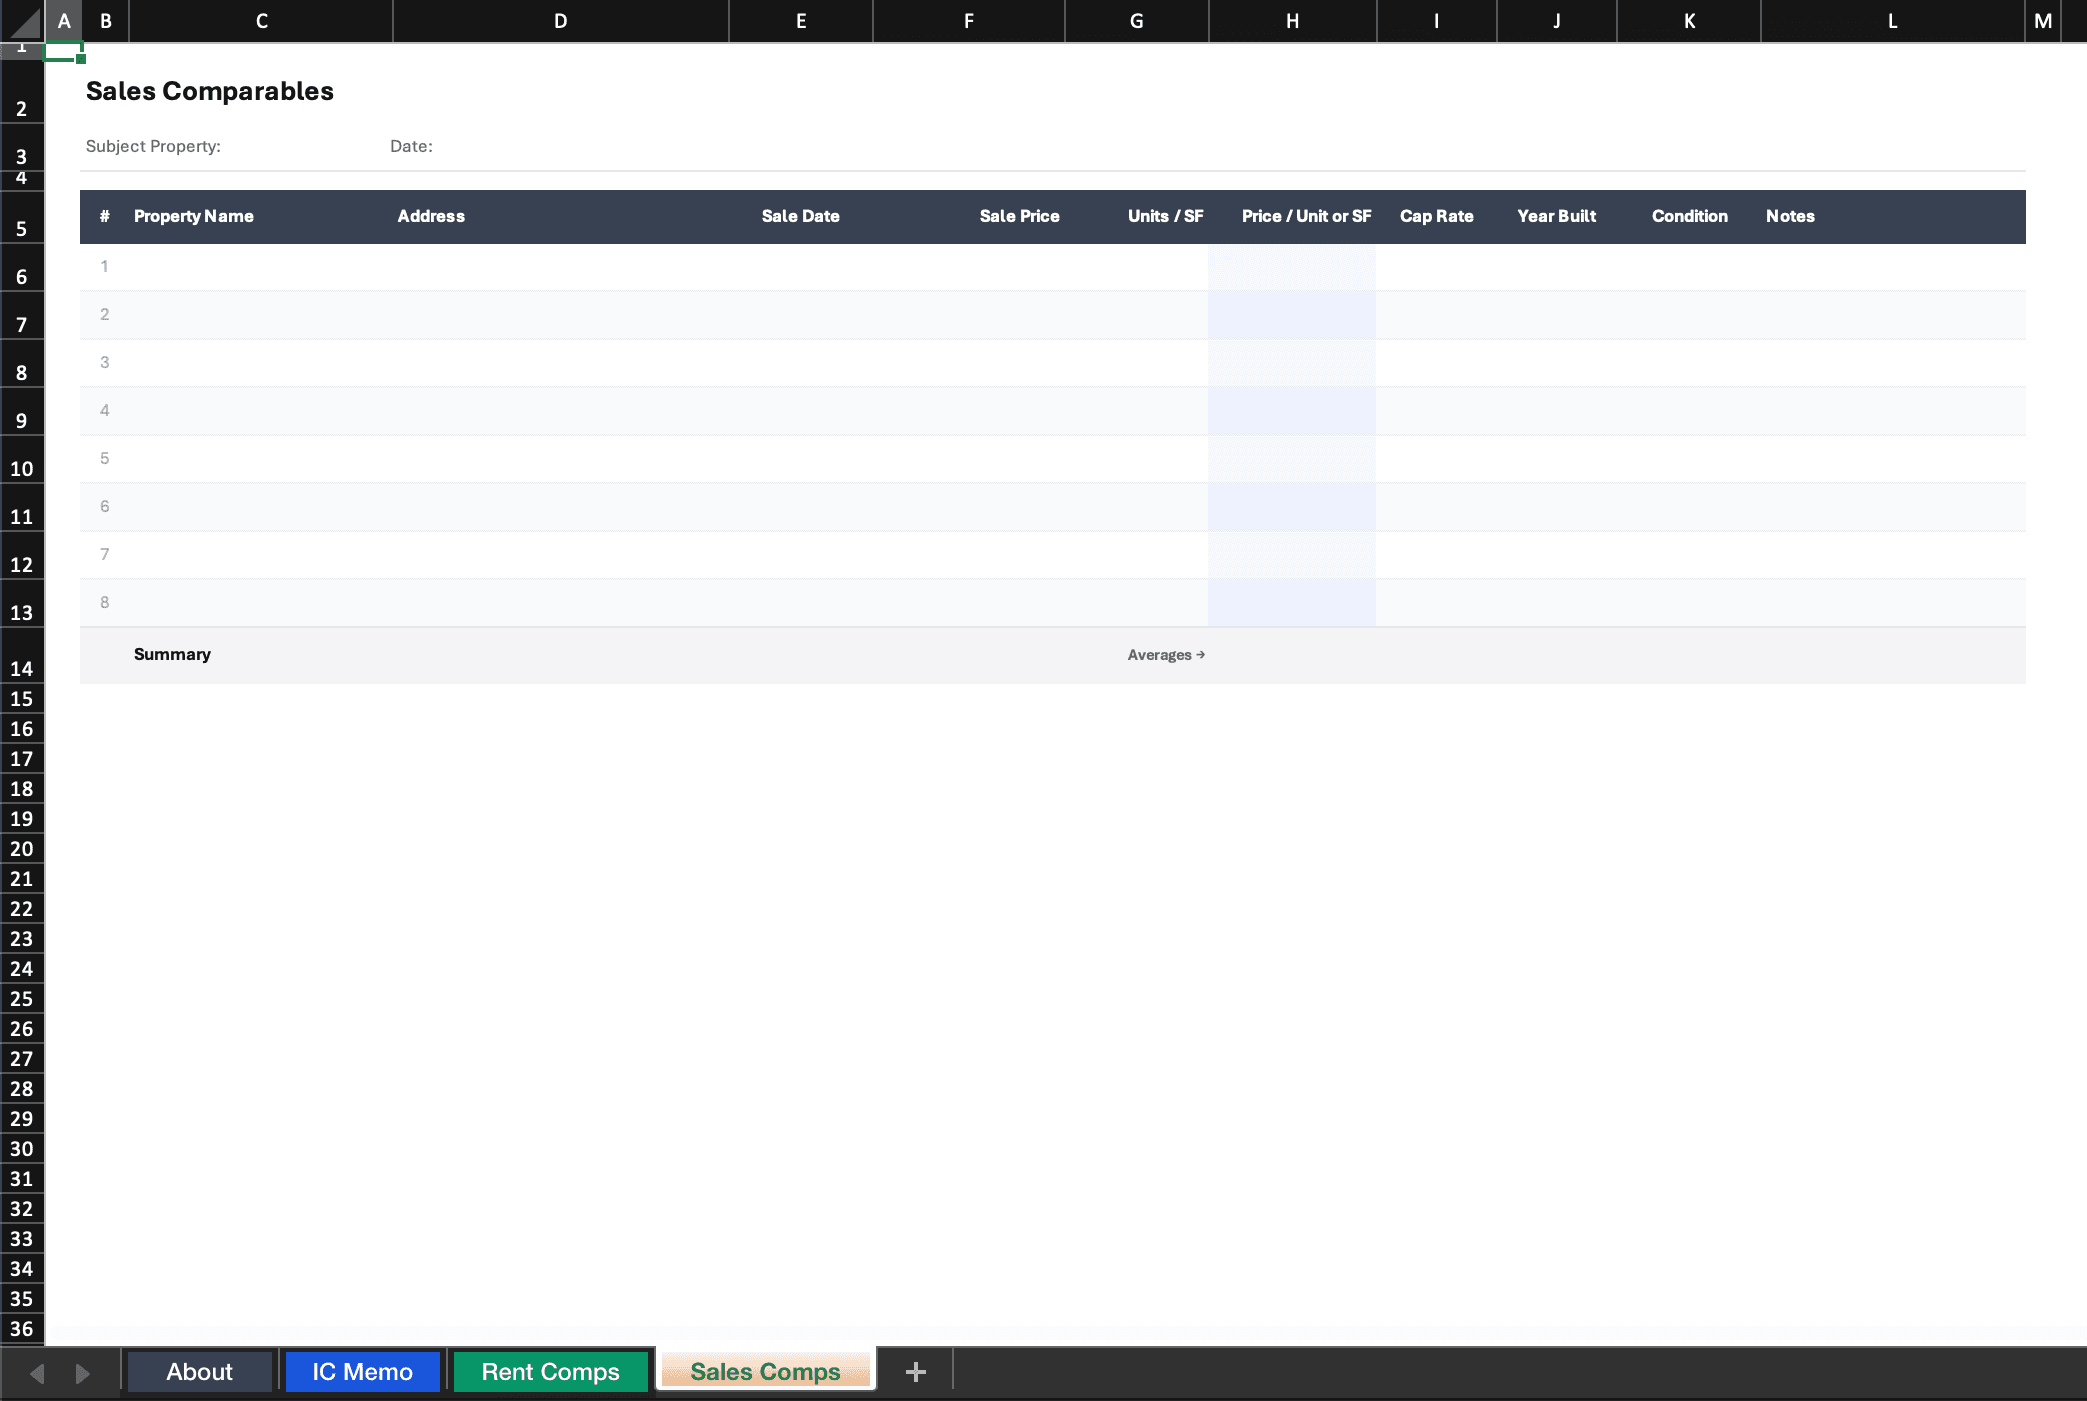Image resolution: width=2087 pixels, height=1401 pixels.
Task: Click the plus icon to add a new sheet
Action: click(x=916, y=1371)
